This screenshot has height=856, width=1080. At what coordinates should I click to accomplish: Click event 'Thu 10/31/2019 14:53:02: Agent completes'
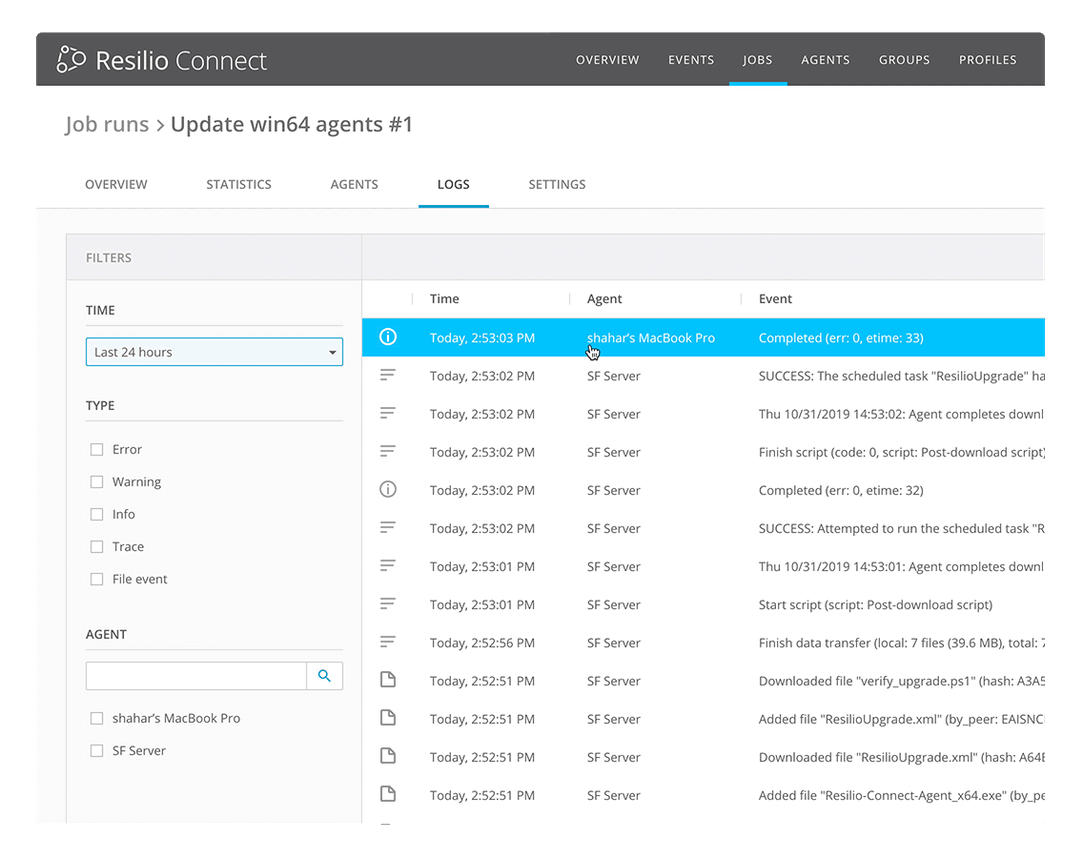tap(901, 414)
